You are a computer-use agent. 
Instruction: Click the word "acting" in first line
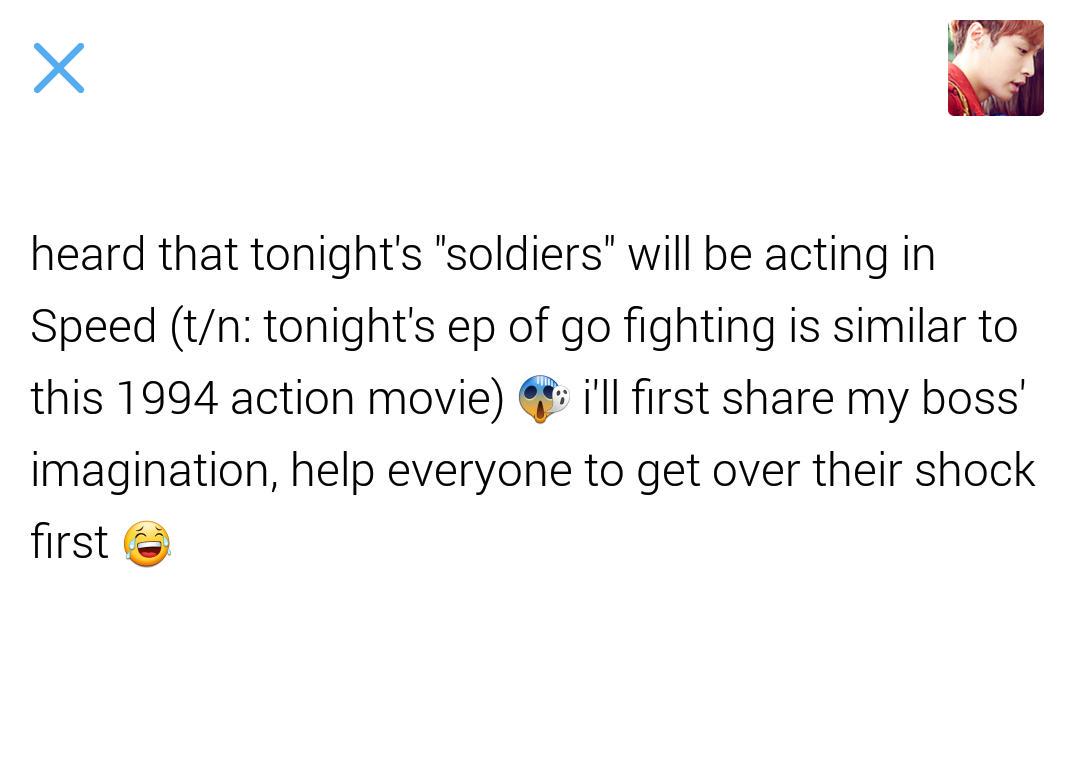point(826,254)
